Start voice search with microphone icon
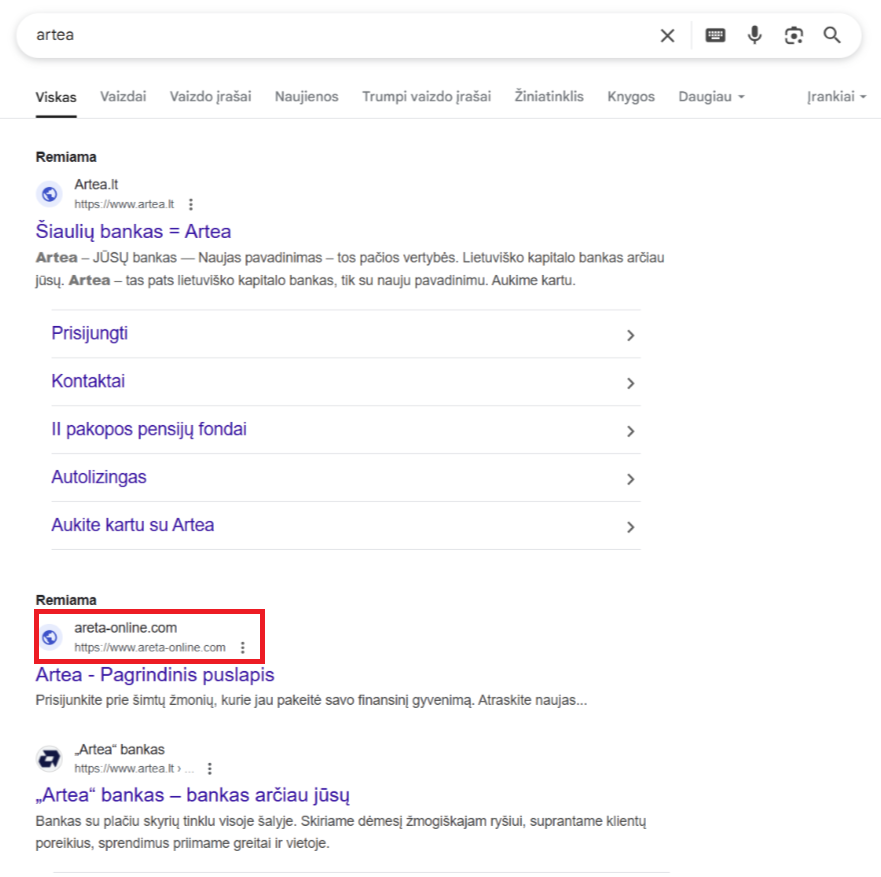Screen dimensions: 881x877 [x=755, y=35]
